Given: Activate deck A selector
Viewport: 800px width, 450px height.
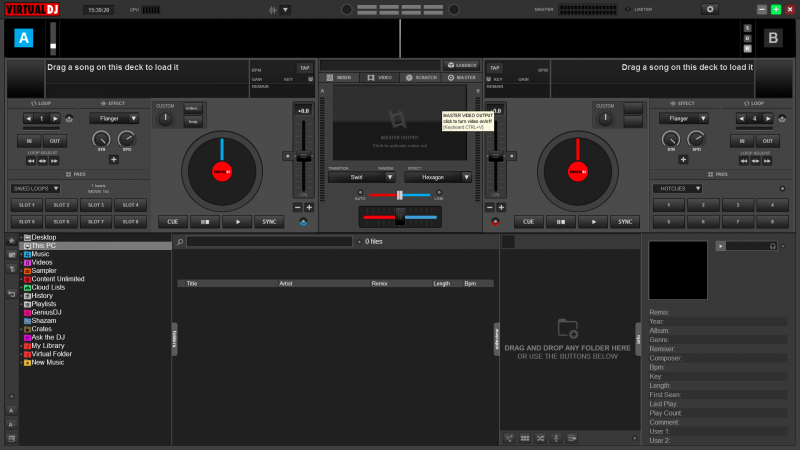Looking at the screenshot, I should pyautogui.click(x=23, y=38).
